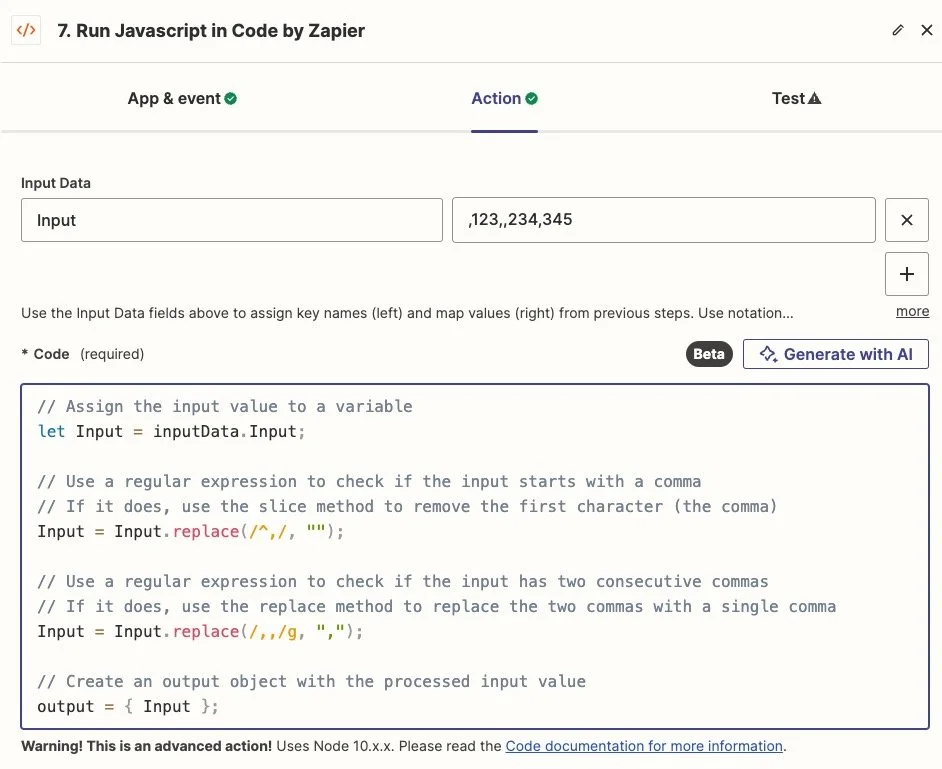Go to the Test tab
The image size is (942, 769).
(x=796, y=99)
